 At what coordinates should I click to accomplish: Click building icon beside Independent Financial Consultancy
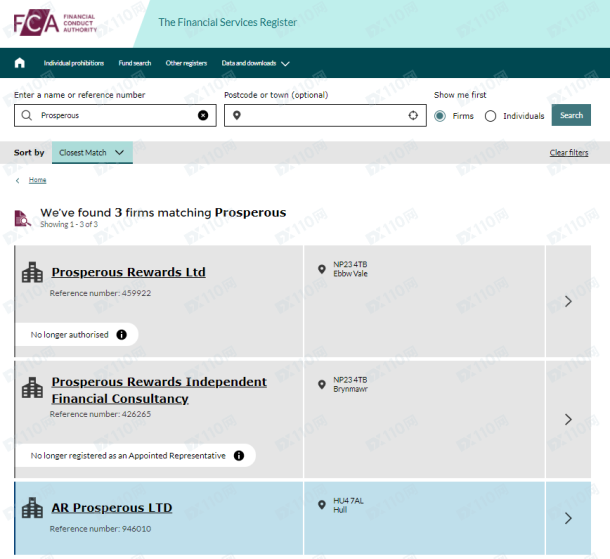pos(32,387)
